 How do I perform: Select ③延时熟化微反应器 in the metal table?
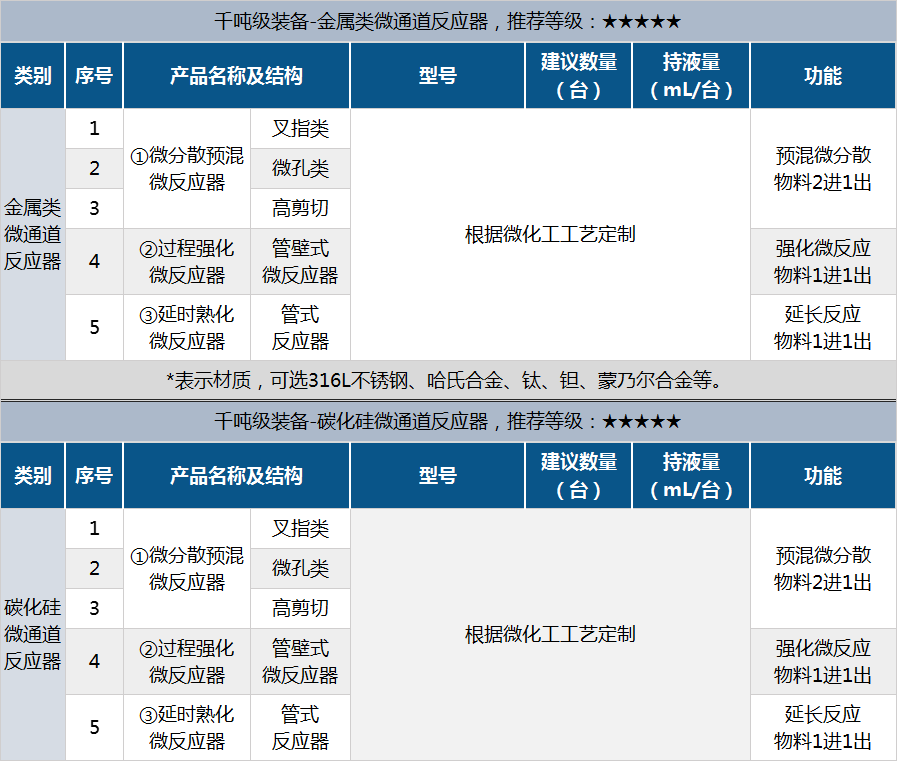click(187, 328)
